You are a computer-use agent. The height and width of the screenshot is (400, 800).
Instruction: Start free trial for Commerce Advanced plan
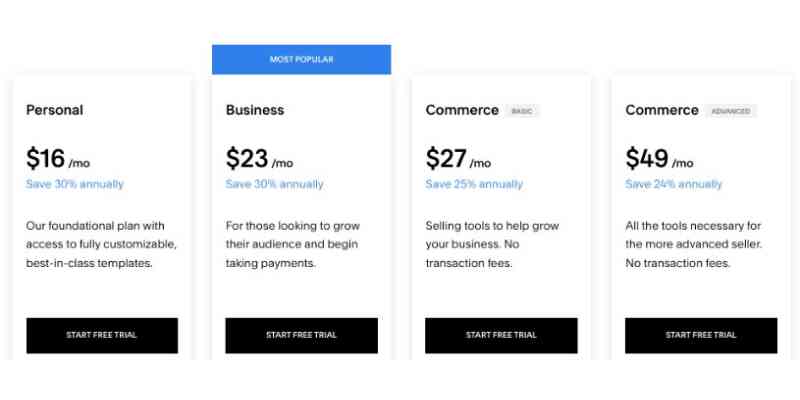point(701,335)
